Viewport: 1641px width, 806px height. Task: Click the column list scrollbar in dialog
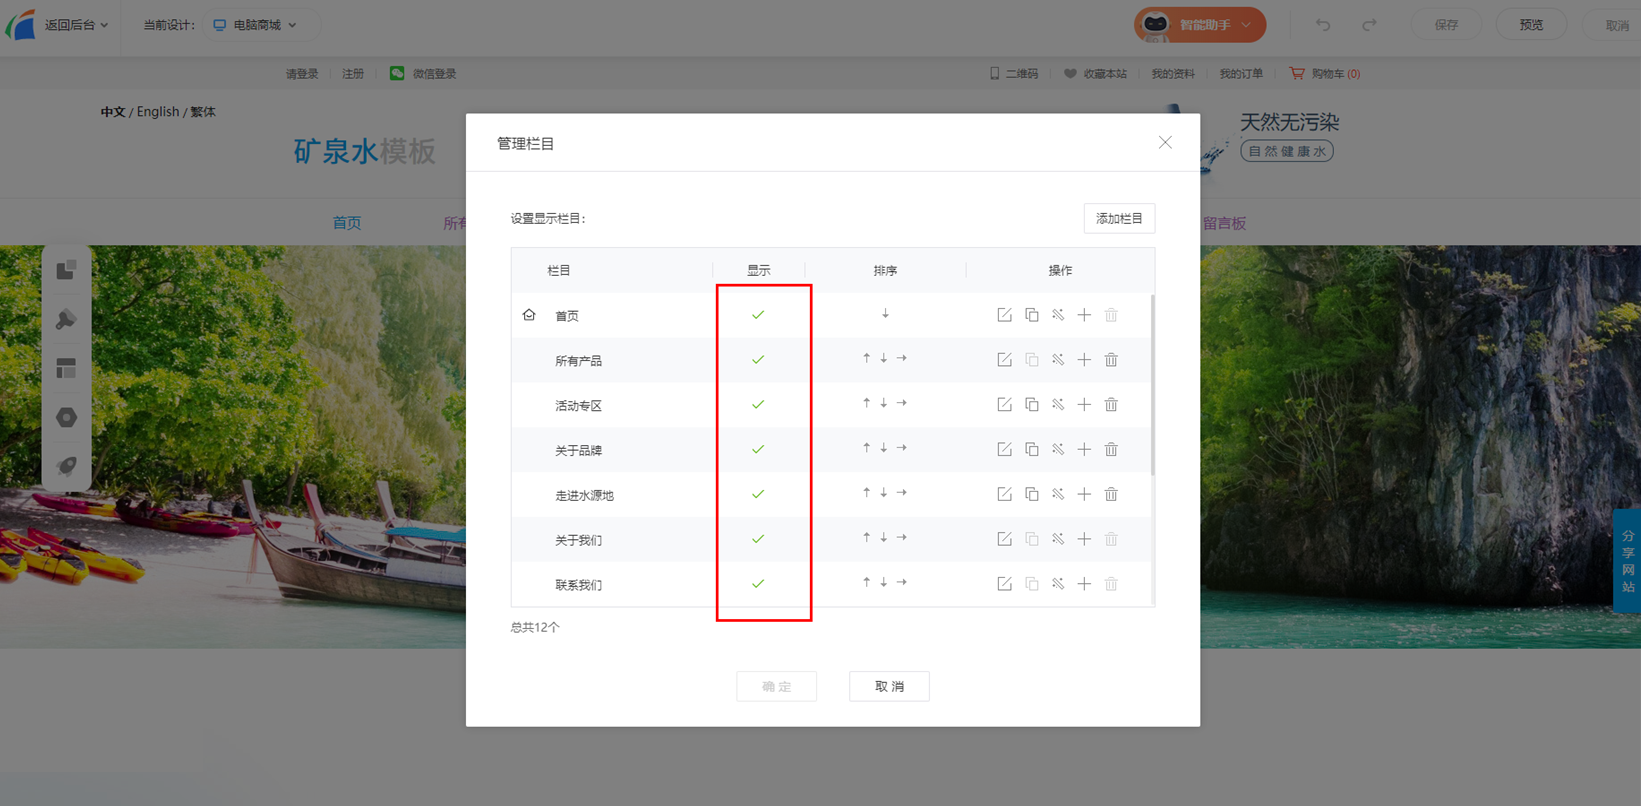coord(1152,385)
